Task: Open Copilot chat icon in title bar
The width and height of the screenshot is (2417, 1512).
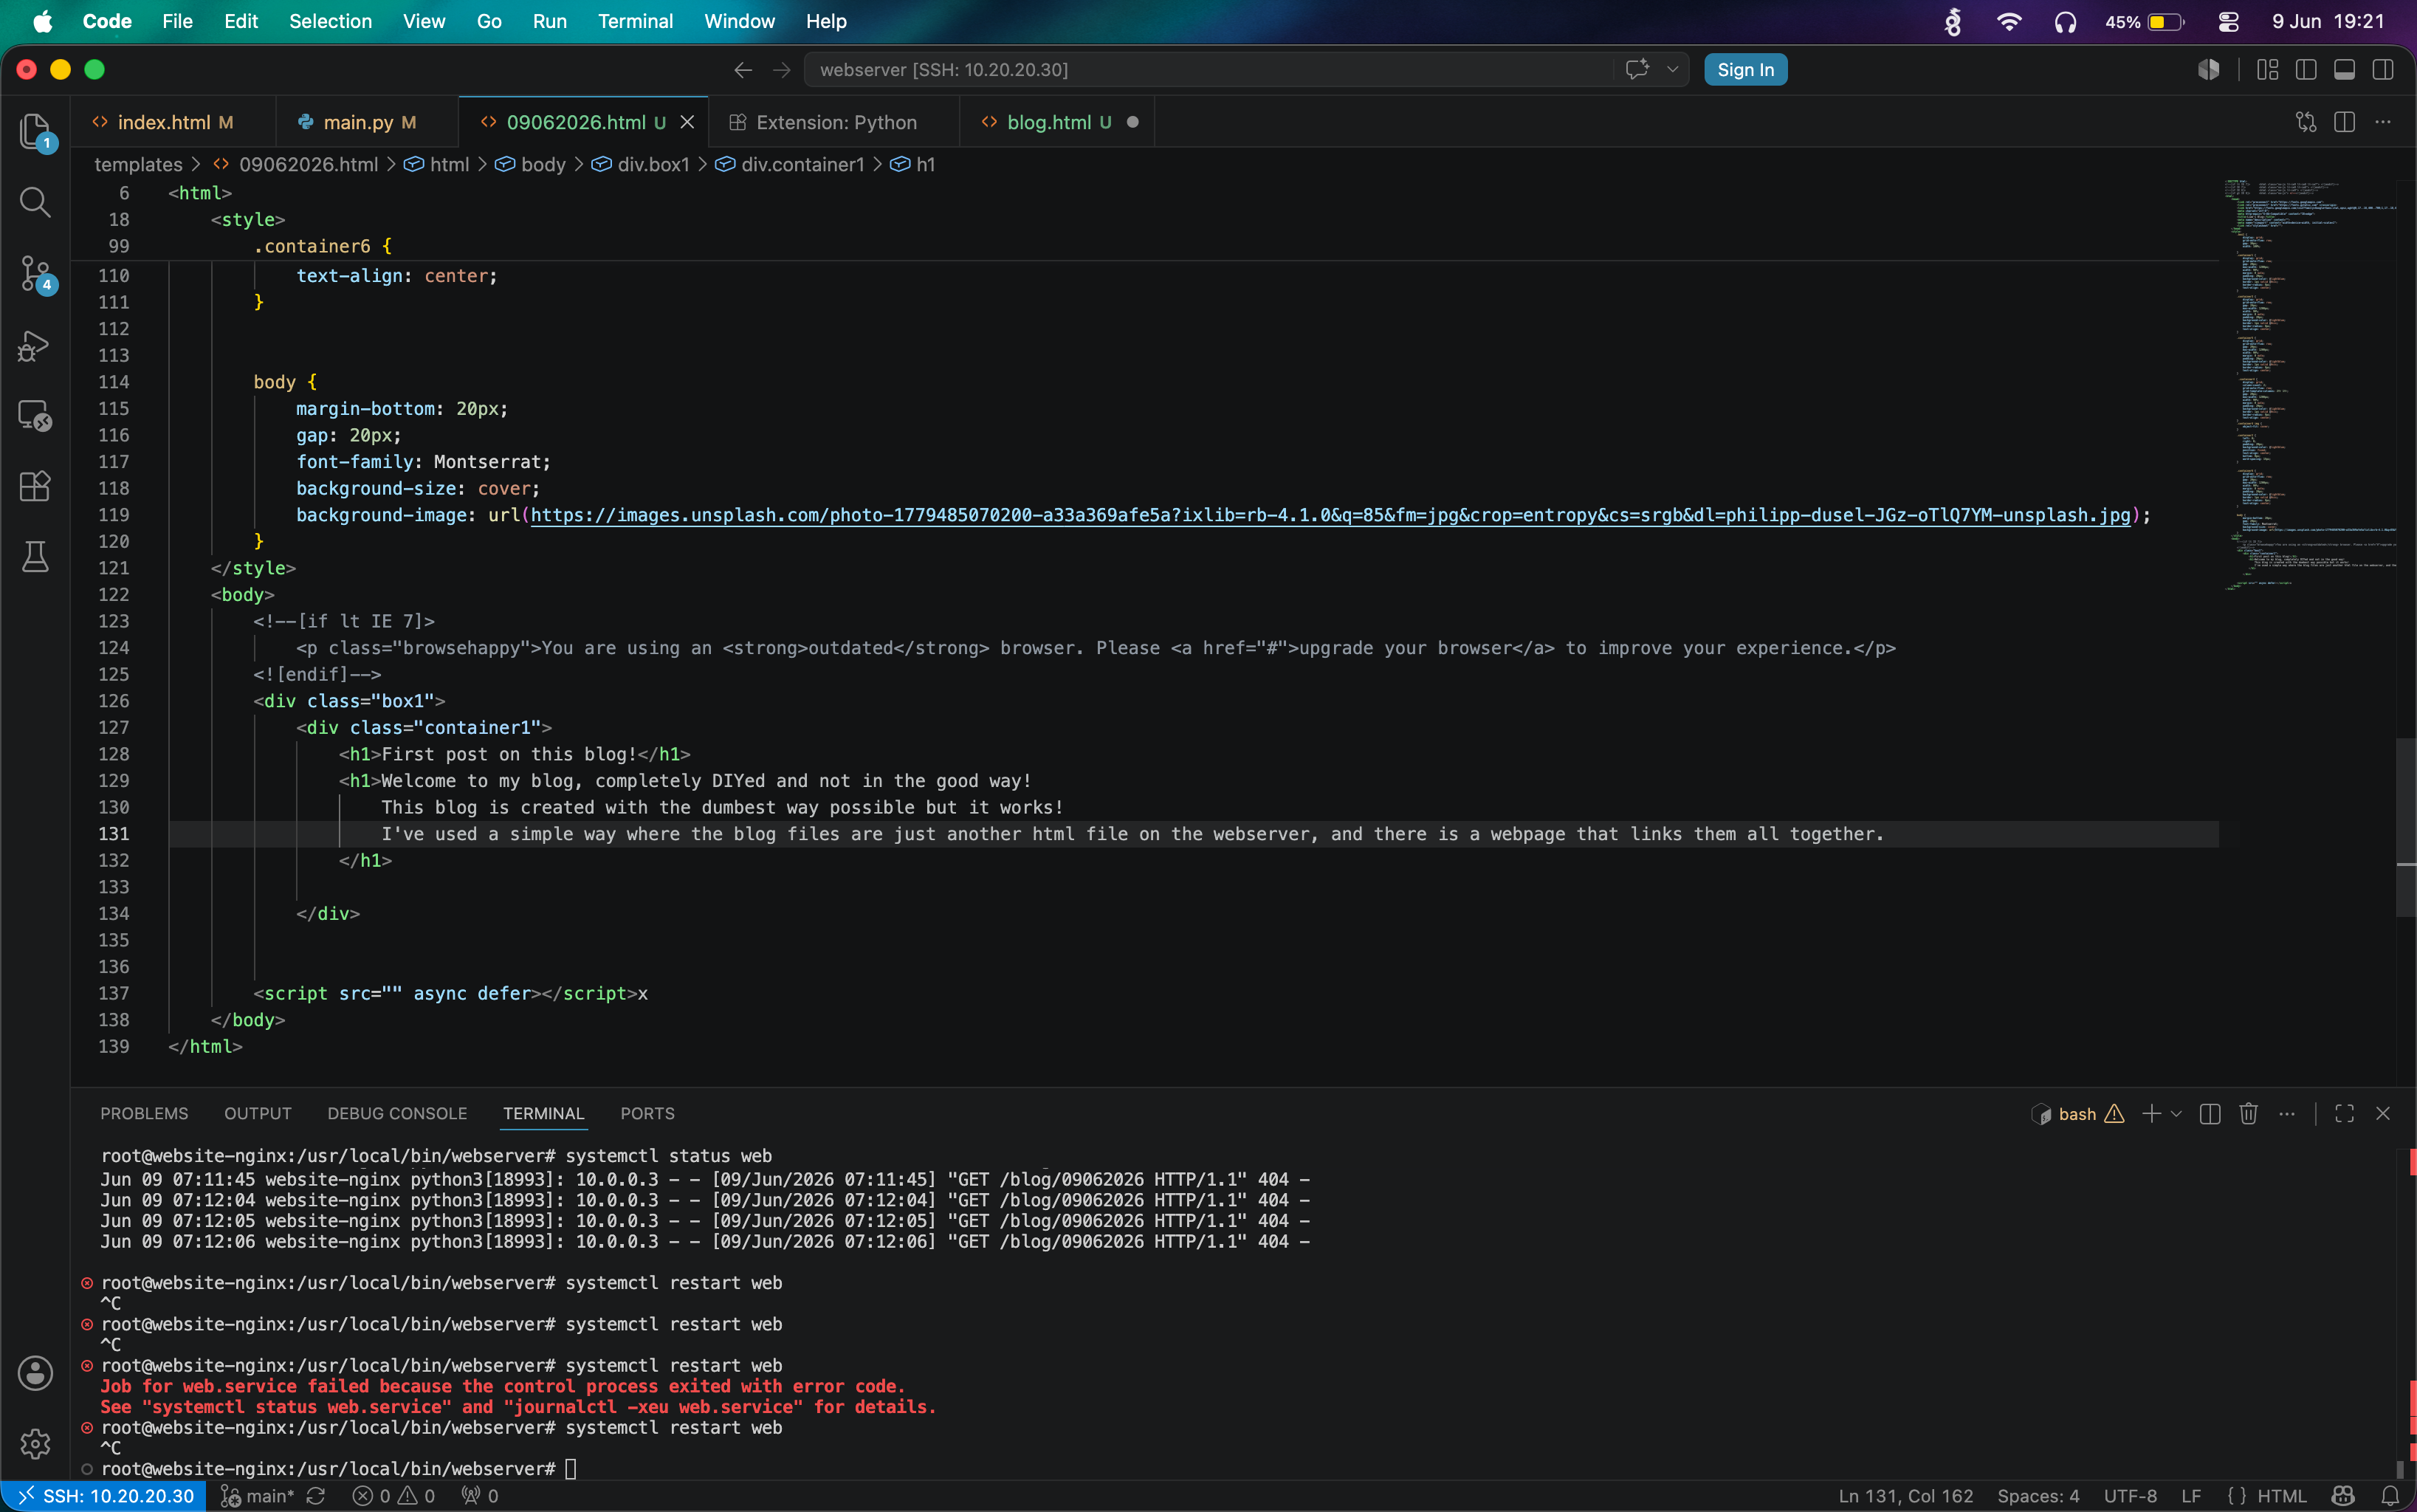Action: 1637,70
